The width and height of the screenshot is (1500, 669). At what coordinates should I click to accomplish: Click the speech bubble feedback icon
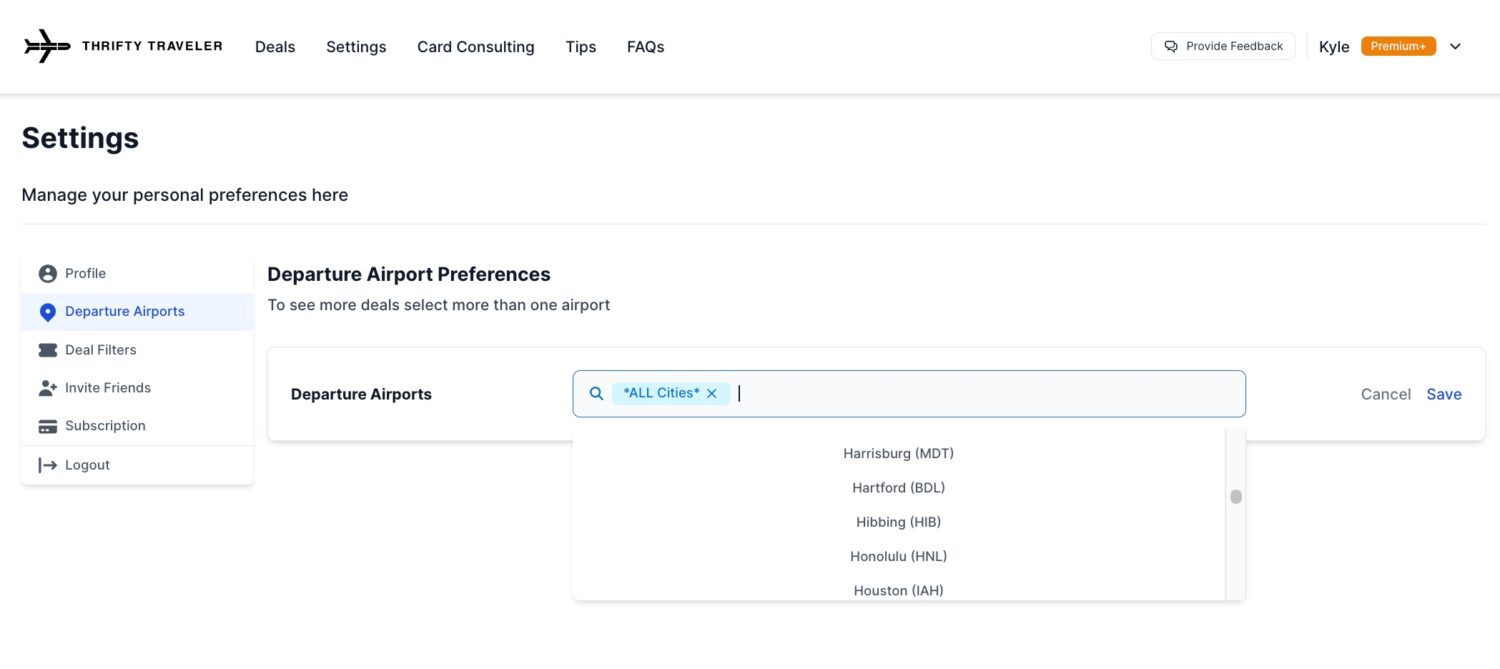[1169, 45]
